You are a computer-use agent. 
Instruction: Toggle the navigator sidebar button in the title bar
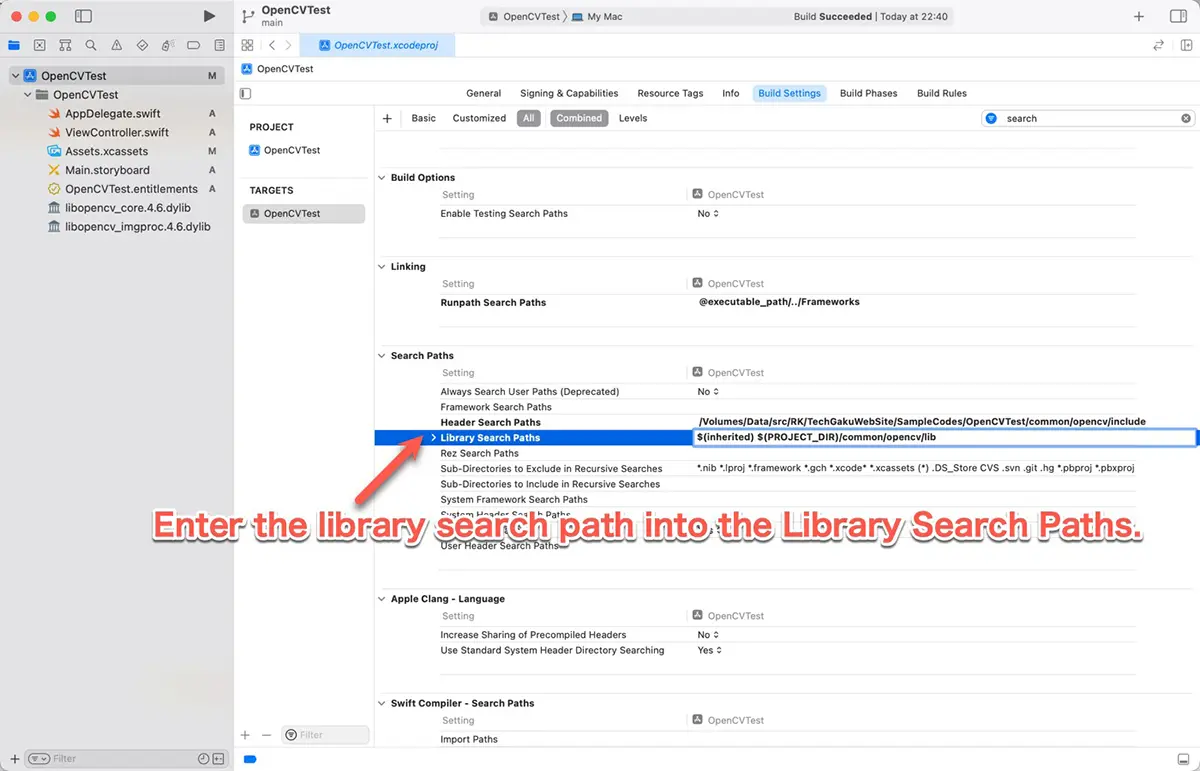tap(83, 16)
